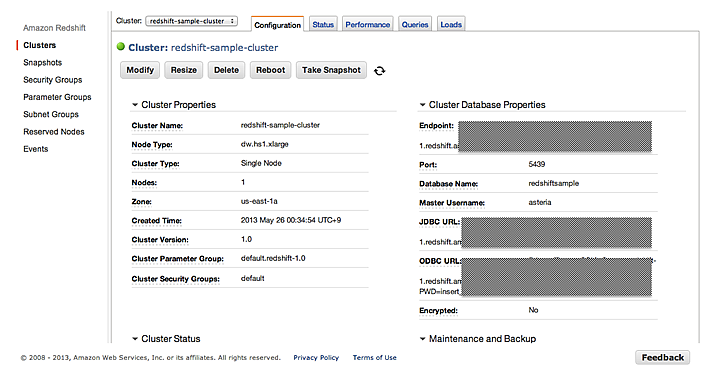Collapse the Cluster Status section
The image size is (710, 369).
click(134, 339)
